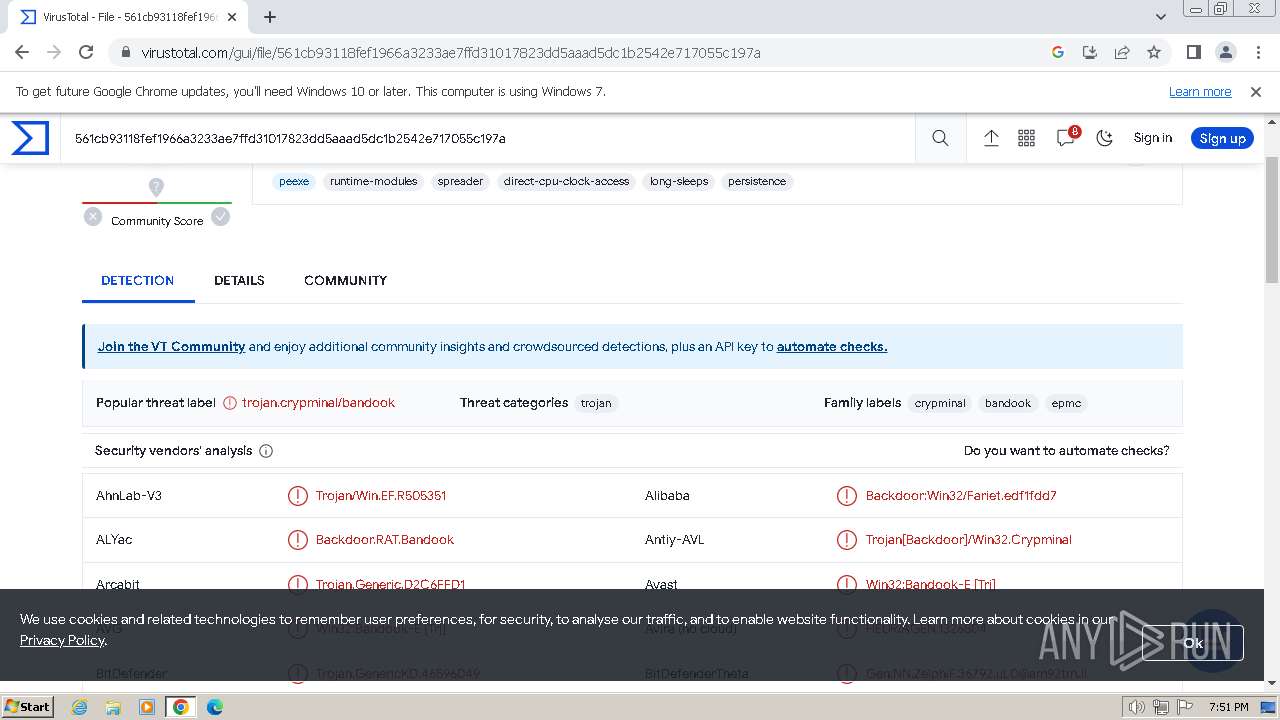Dismiss the Chrome update notice
1280x720 pixels.
coord(1256,91)
